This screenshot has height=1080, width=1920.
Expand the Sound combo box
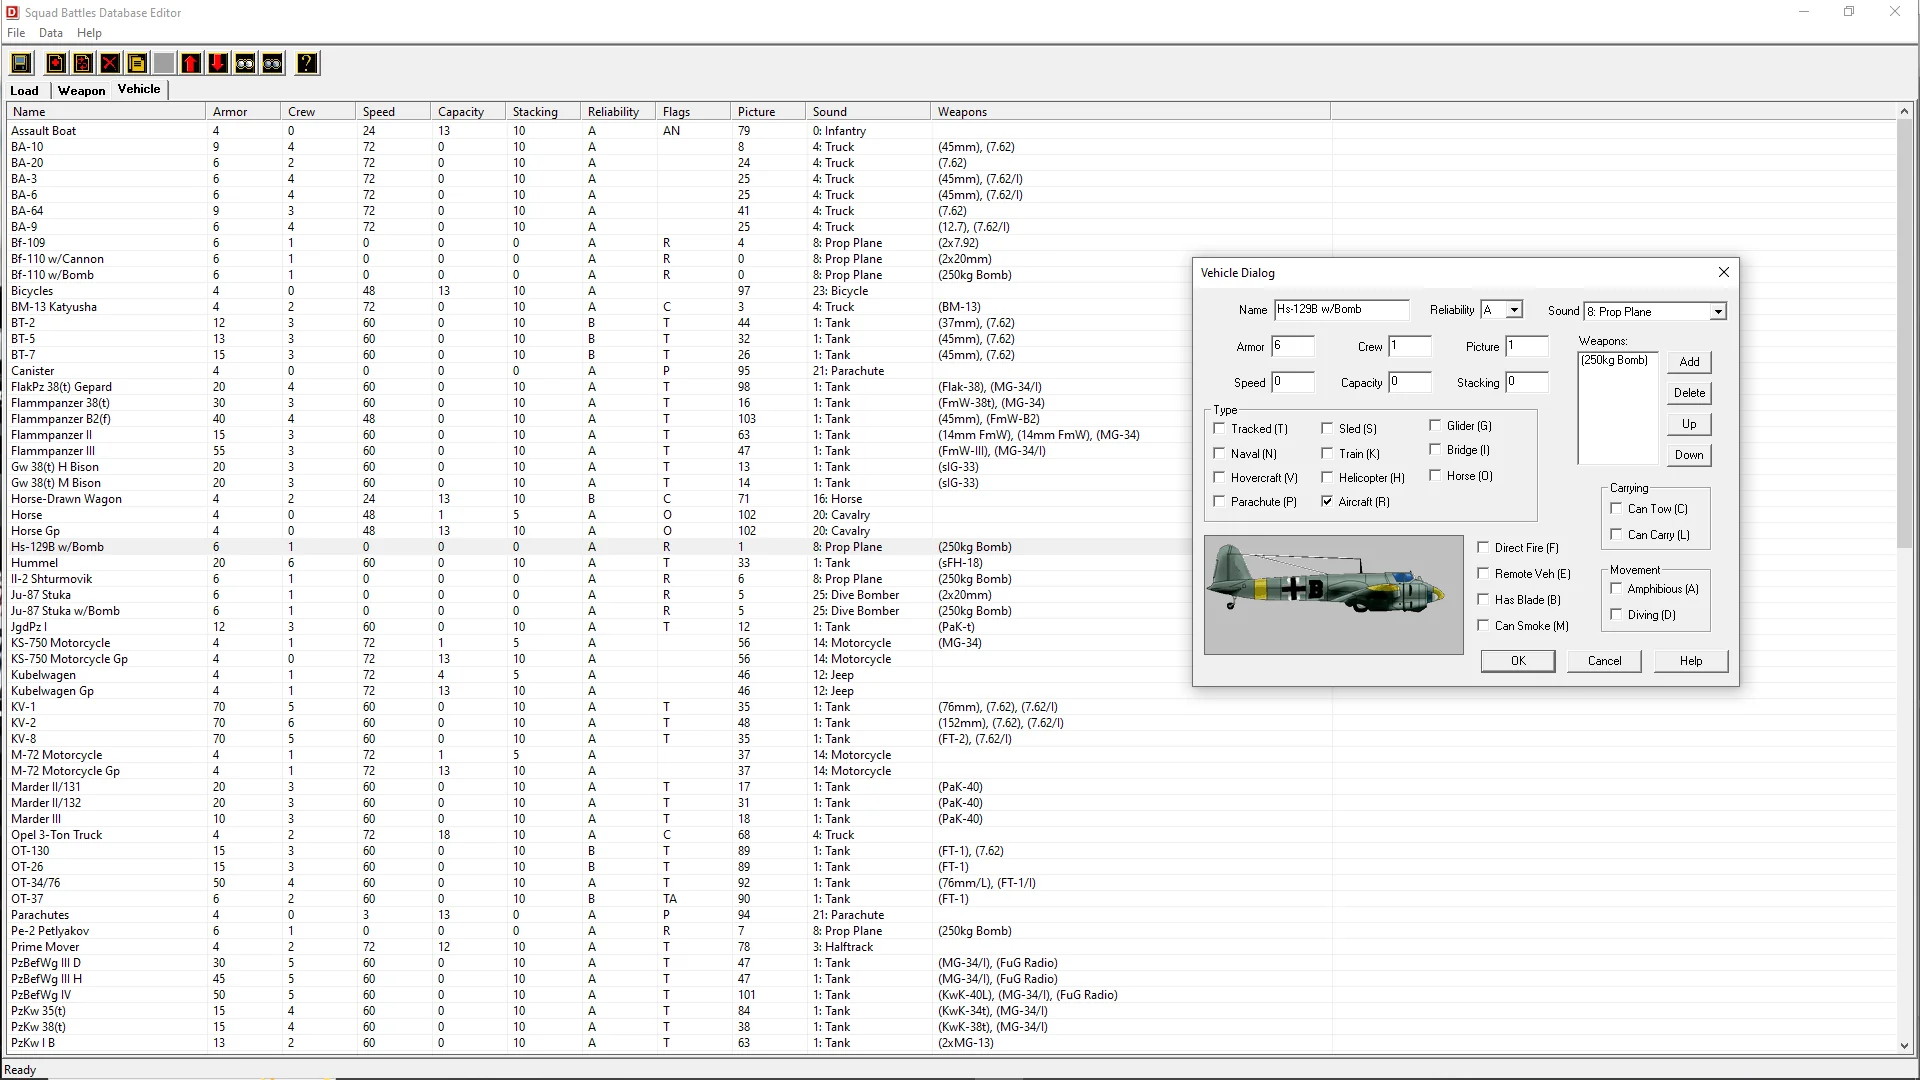click(1717, 312)
